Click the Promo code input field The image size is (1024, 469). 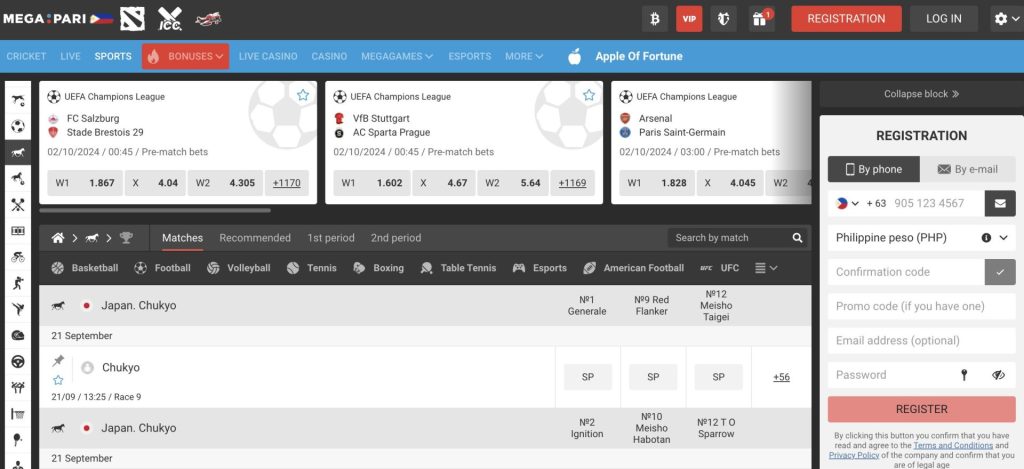[x=921, y=306]
